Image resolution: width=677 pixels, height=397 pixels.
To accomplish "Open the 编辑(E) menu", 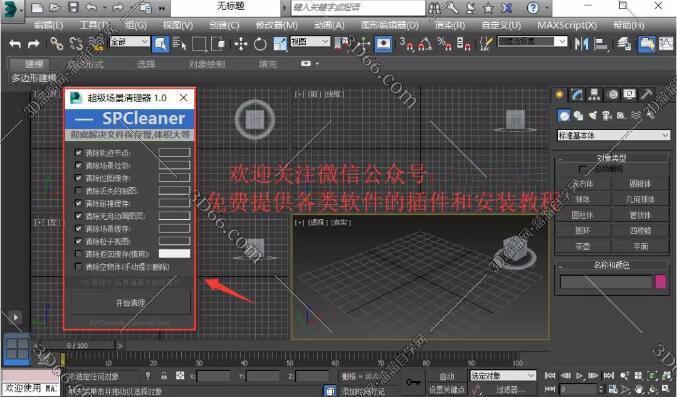I will tap(48, 25).
